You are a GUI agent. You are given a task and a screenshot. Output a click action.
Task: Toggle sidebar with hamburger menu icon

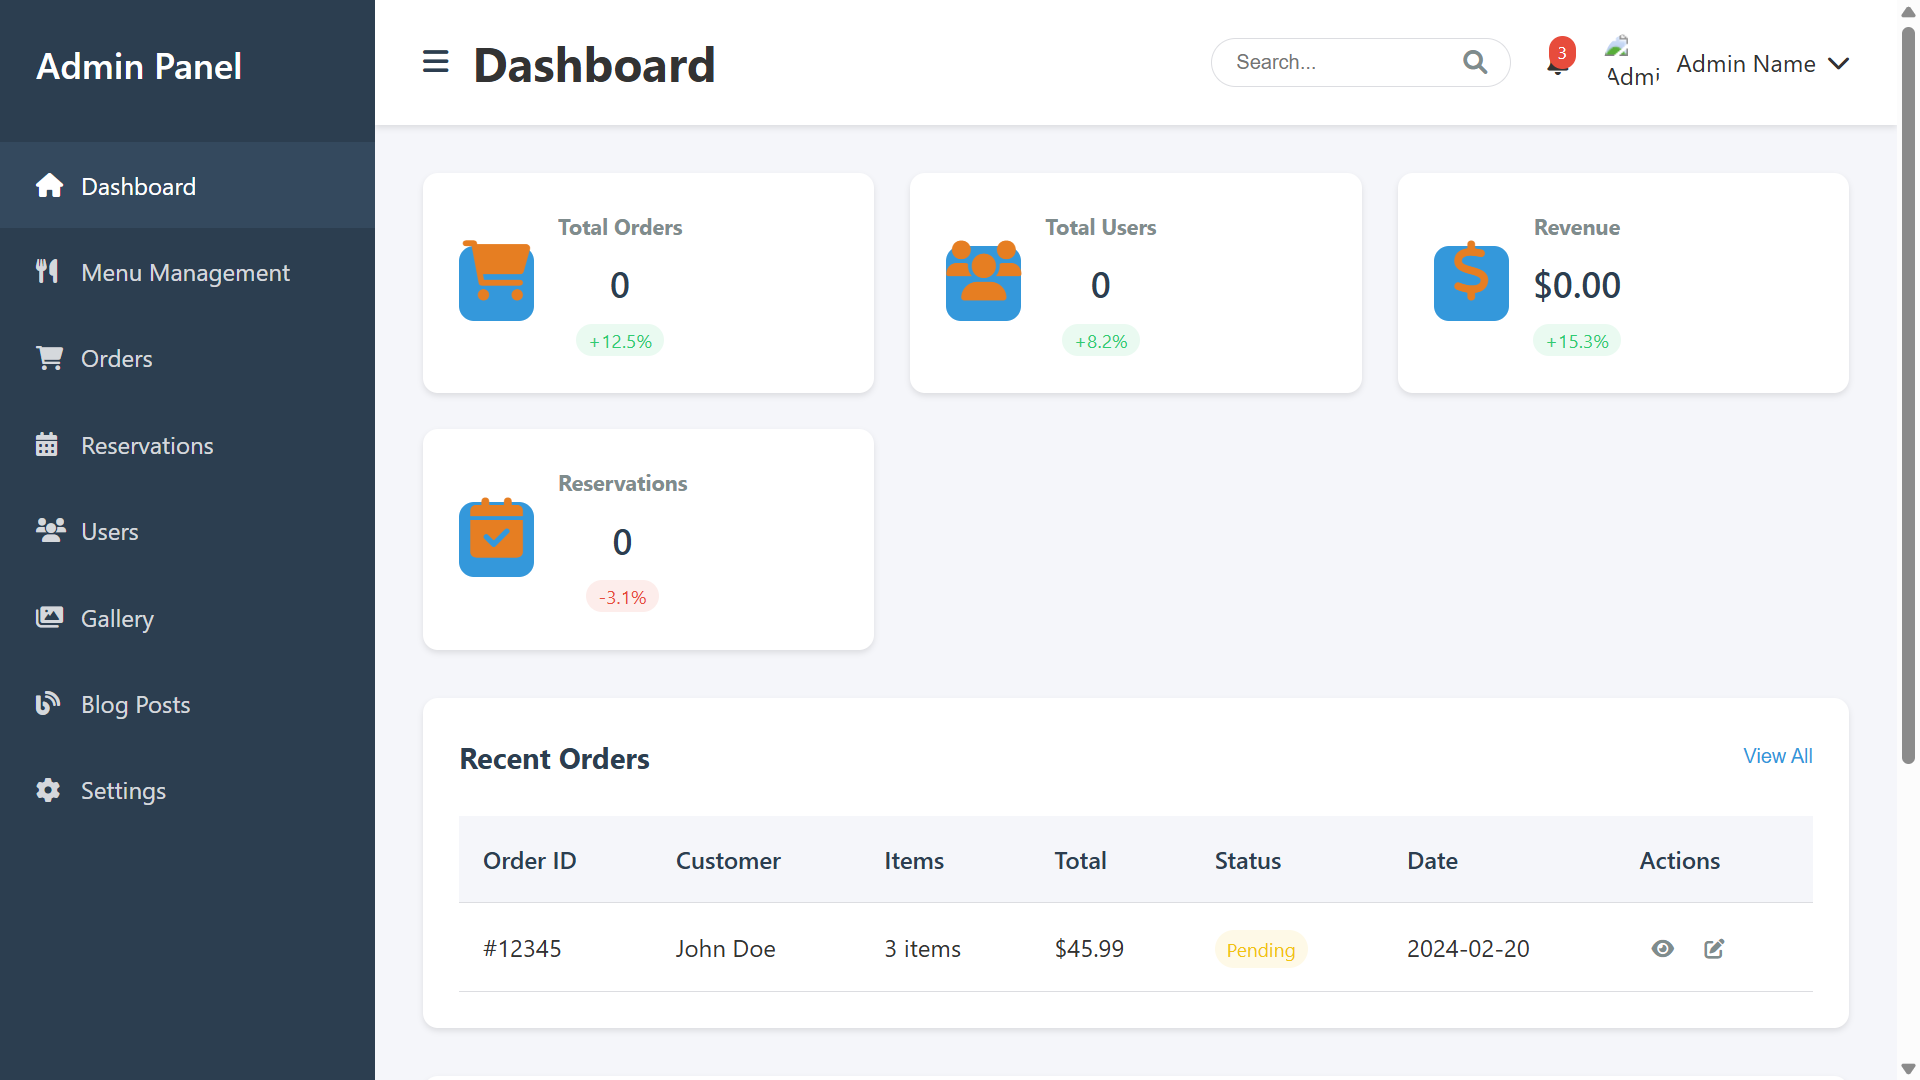tap(435, 62)
